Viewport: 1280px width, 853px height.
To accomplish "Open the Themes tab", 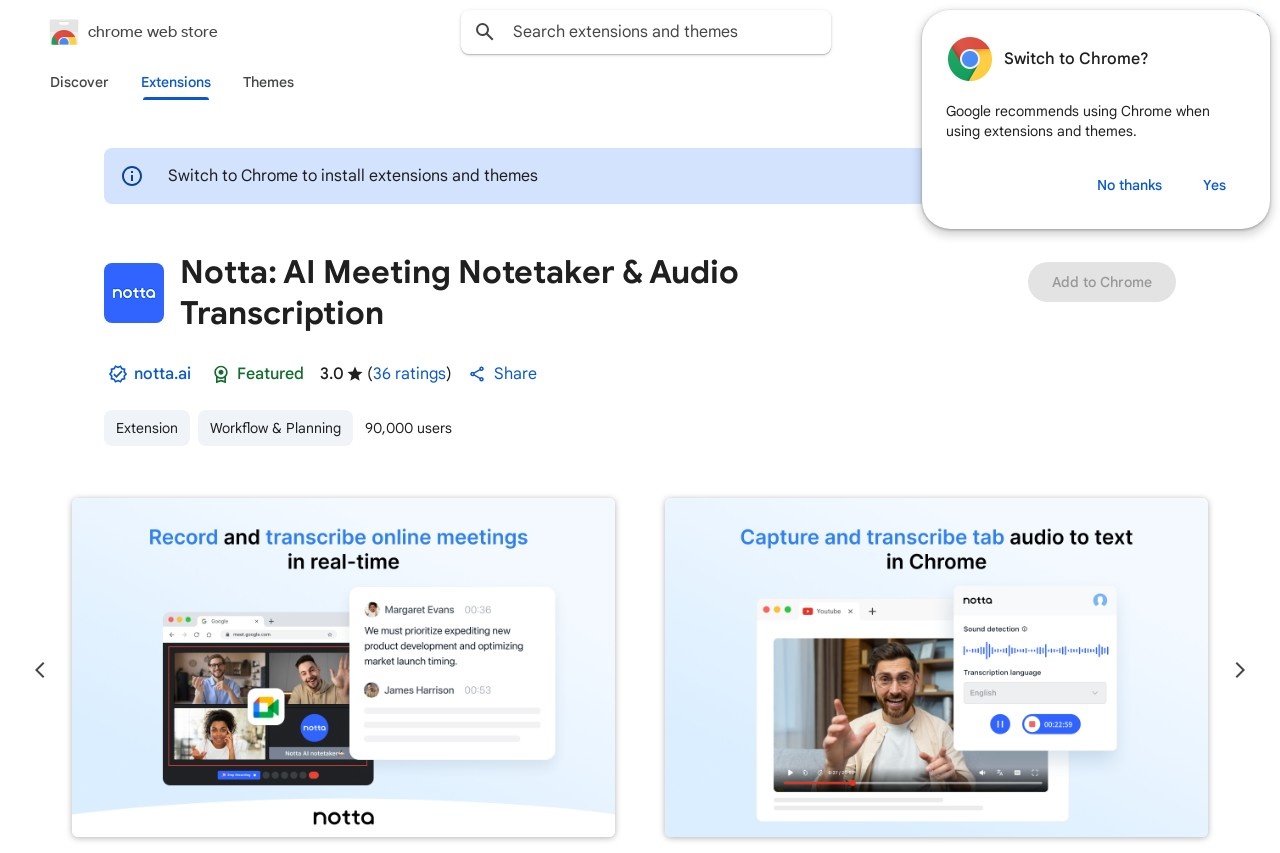I will tap(268, 82).
